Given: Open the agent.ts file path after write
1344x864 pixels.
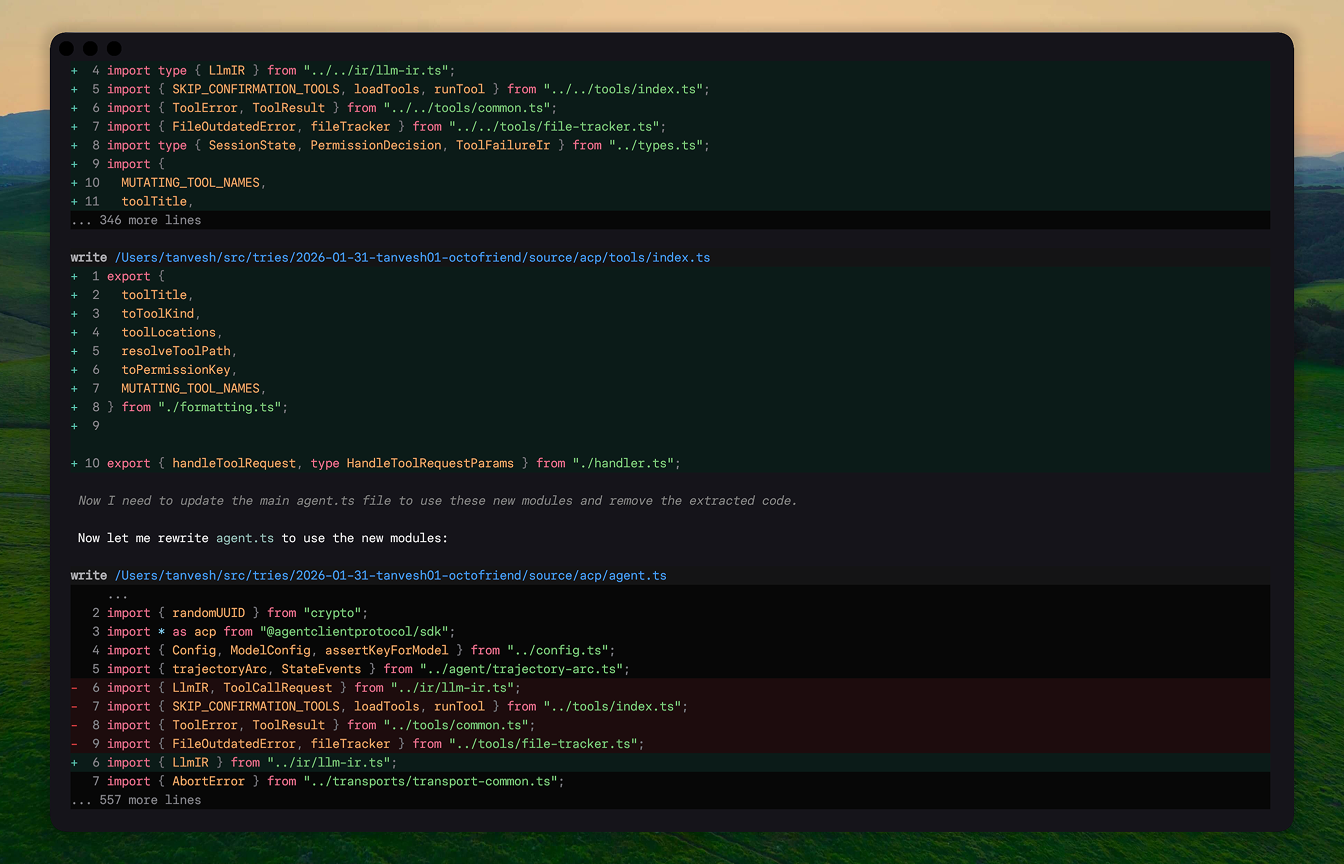Looking at the screenshot, I should (390, 576).
